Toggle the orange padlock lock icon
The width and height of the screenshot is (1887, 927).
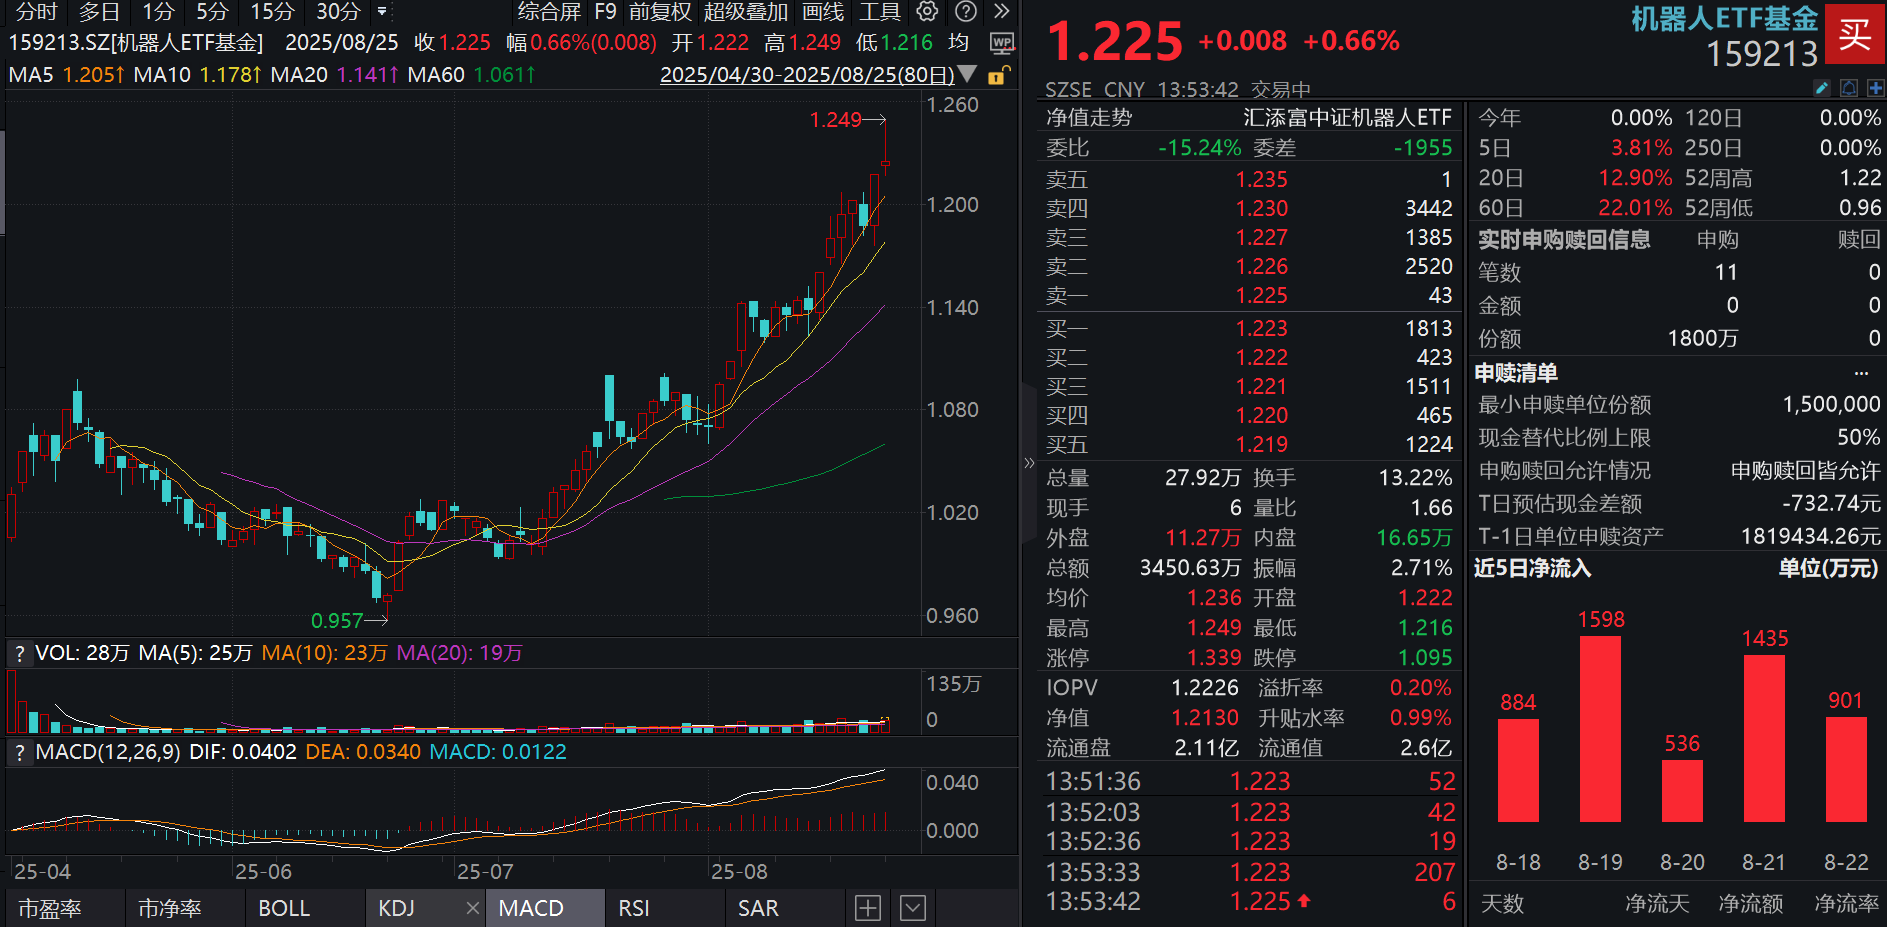(997, 74)
